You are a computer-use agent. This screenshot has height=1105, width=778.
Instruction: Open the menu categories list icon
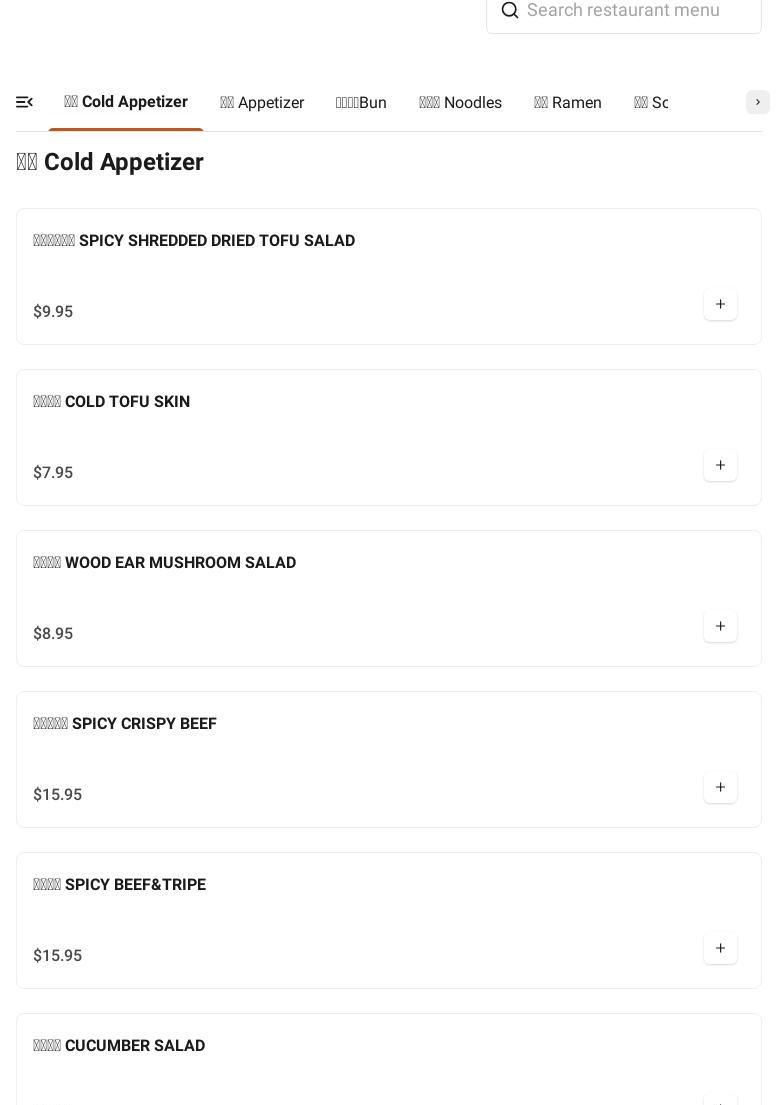click(x=25, y=102)
